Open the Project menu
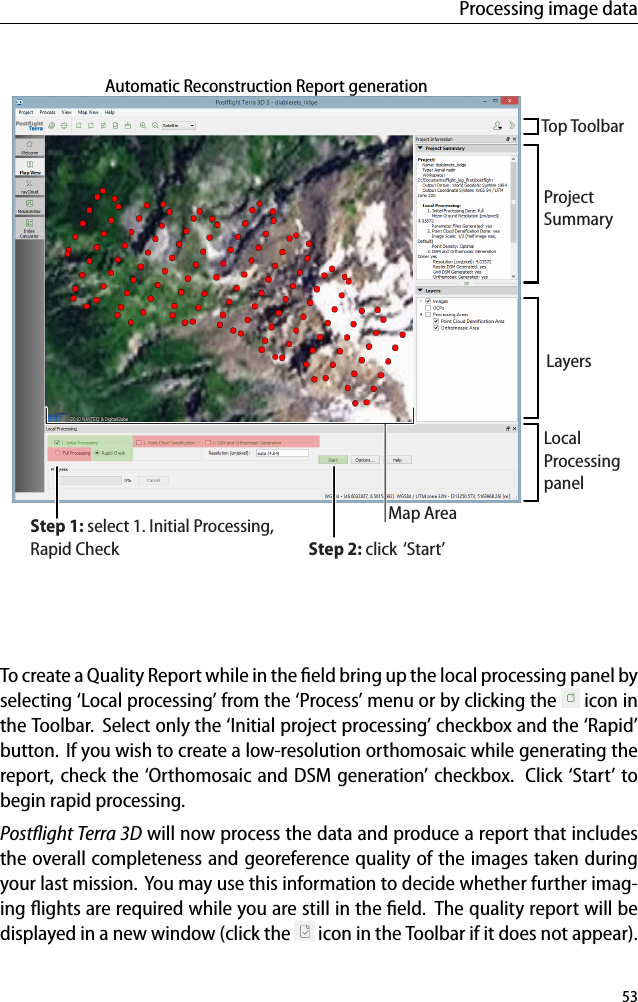 tap(26, 112)
